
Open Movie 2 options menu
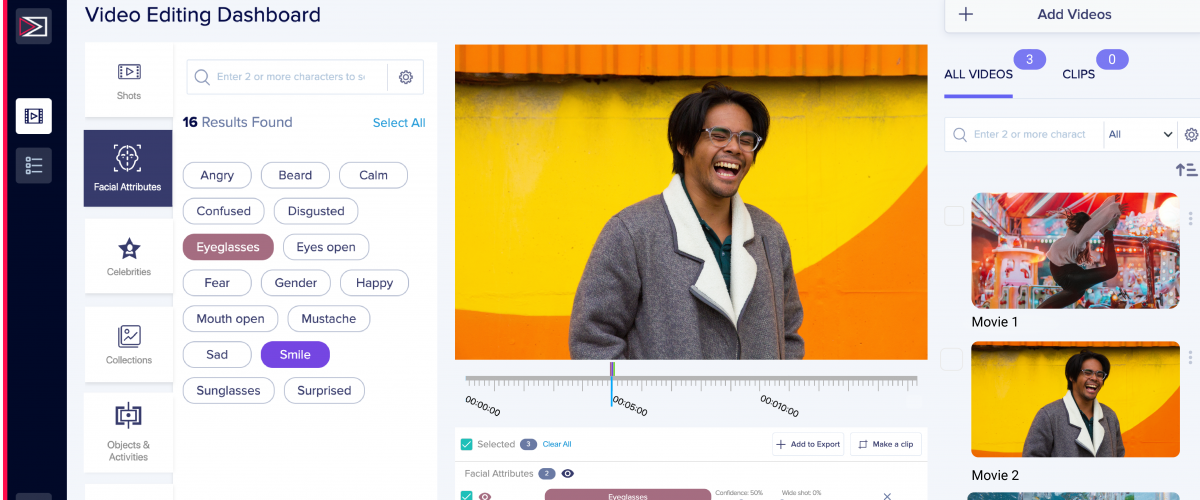[1190, 357]
